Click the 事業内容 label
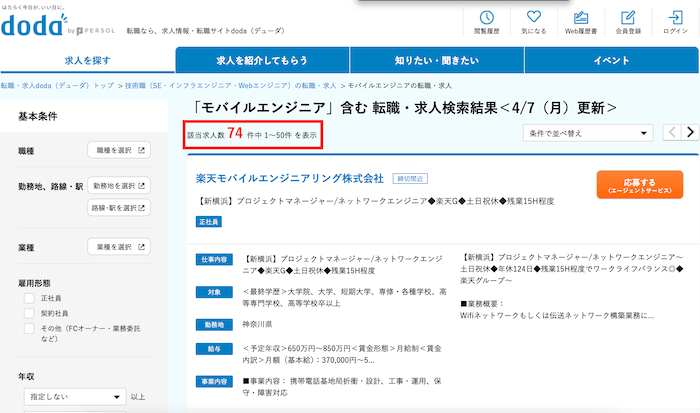 214,381
